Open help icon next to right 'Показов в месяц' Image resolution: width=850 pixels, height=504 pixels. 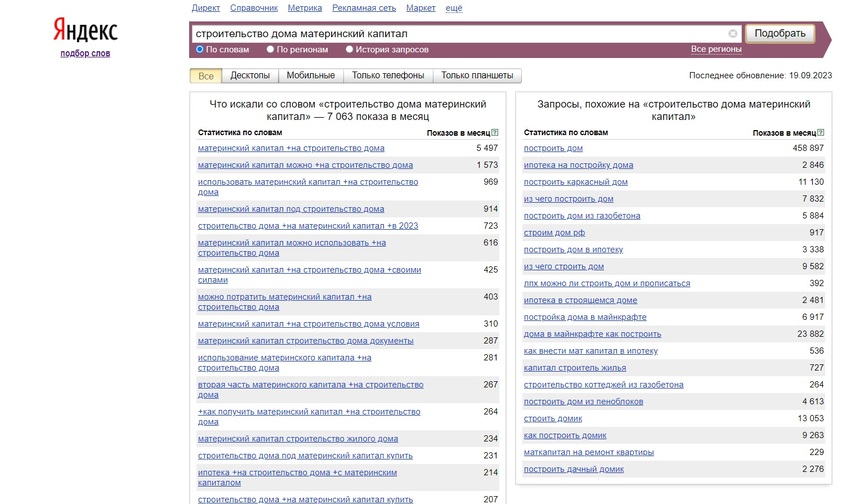[820, 133]
